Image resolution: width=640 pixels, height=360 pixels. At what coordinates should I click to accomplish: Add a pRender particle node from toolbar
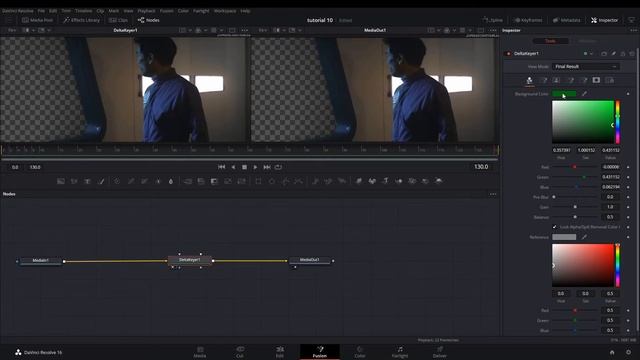342,181
